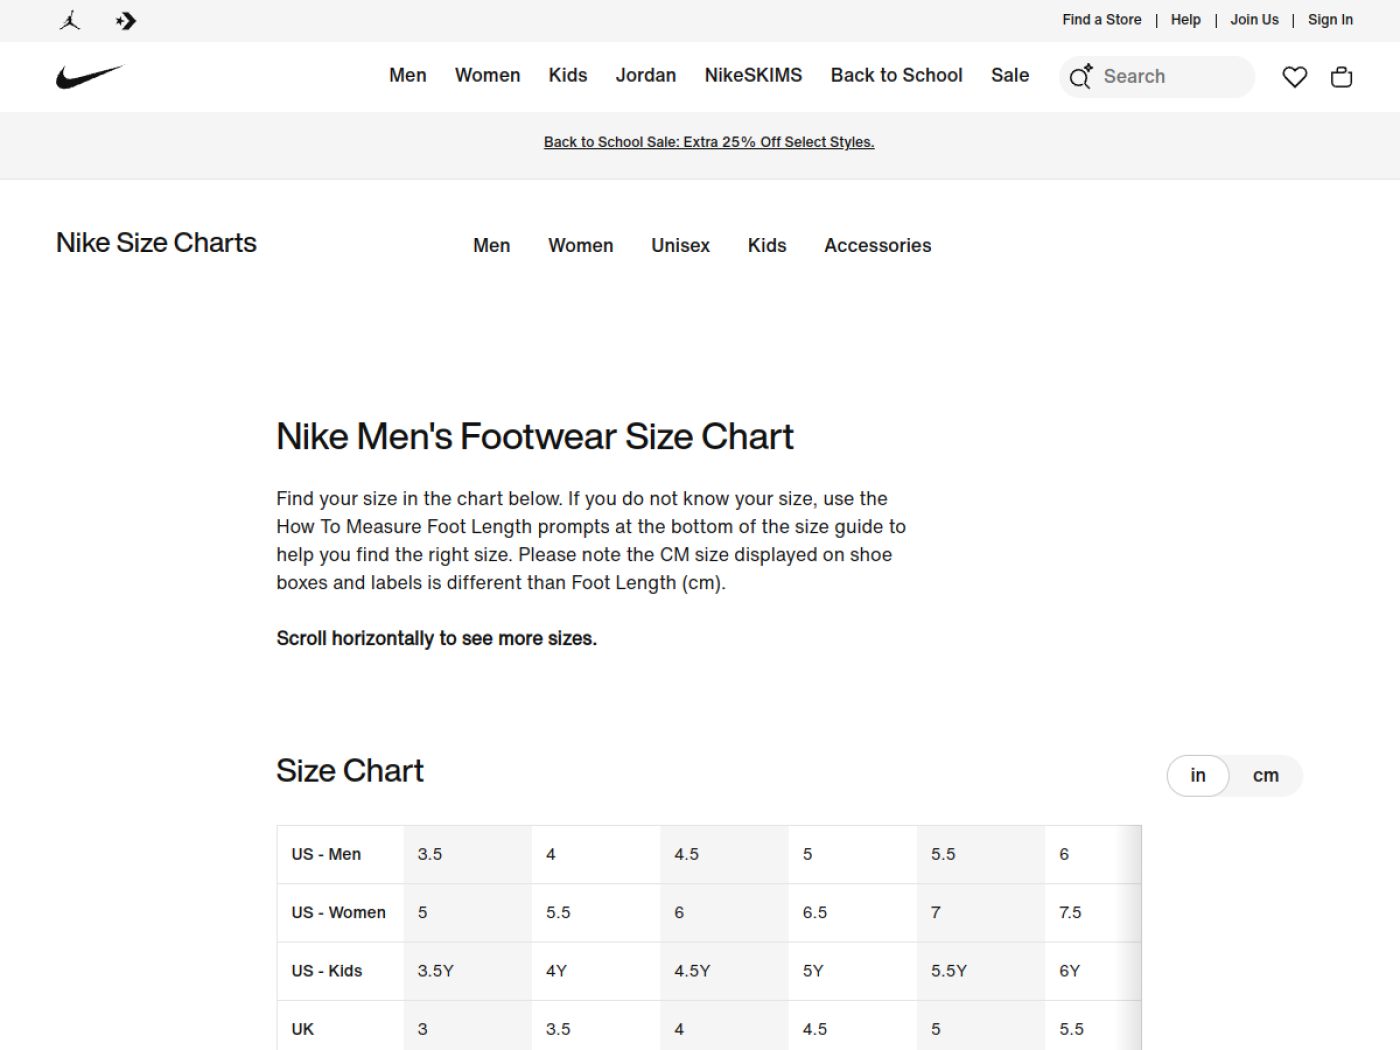Viewport: 1400px width, 1050px height.
Task: Open the Men main navigation menu
Action: click(408, 75)
